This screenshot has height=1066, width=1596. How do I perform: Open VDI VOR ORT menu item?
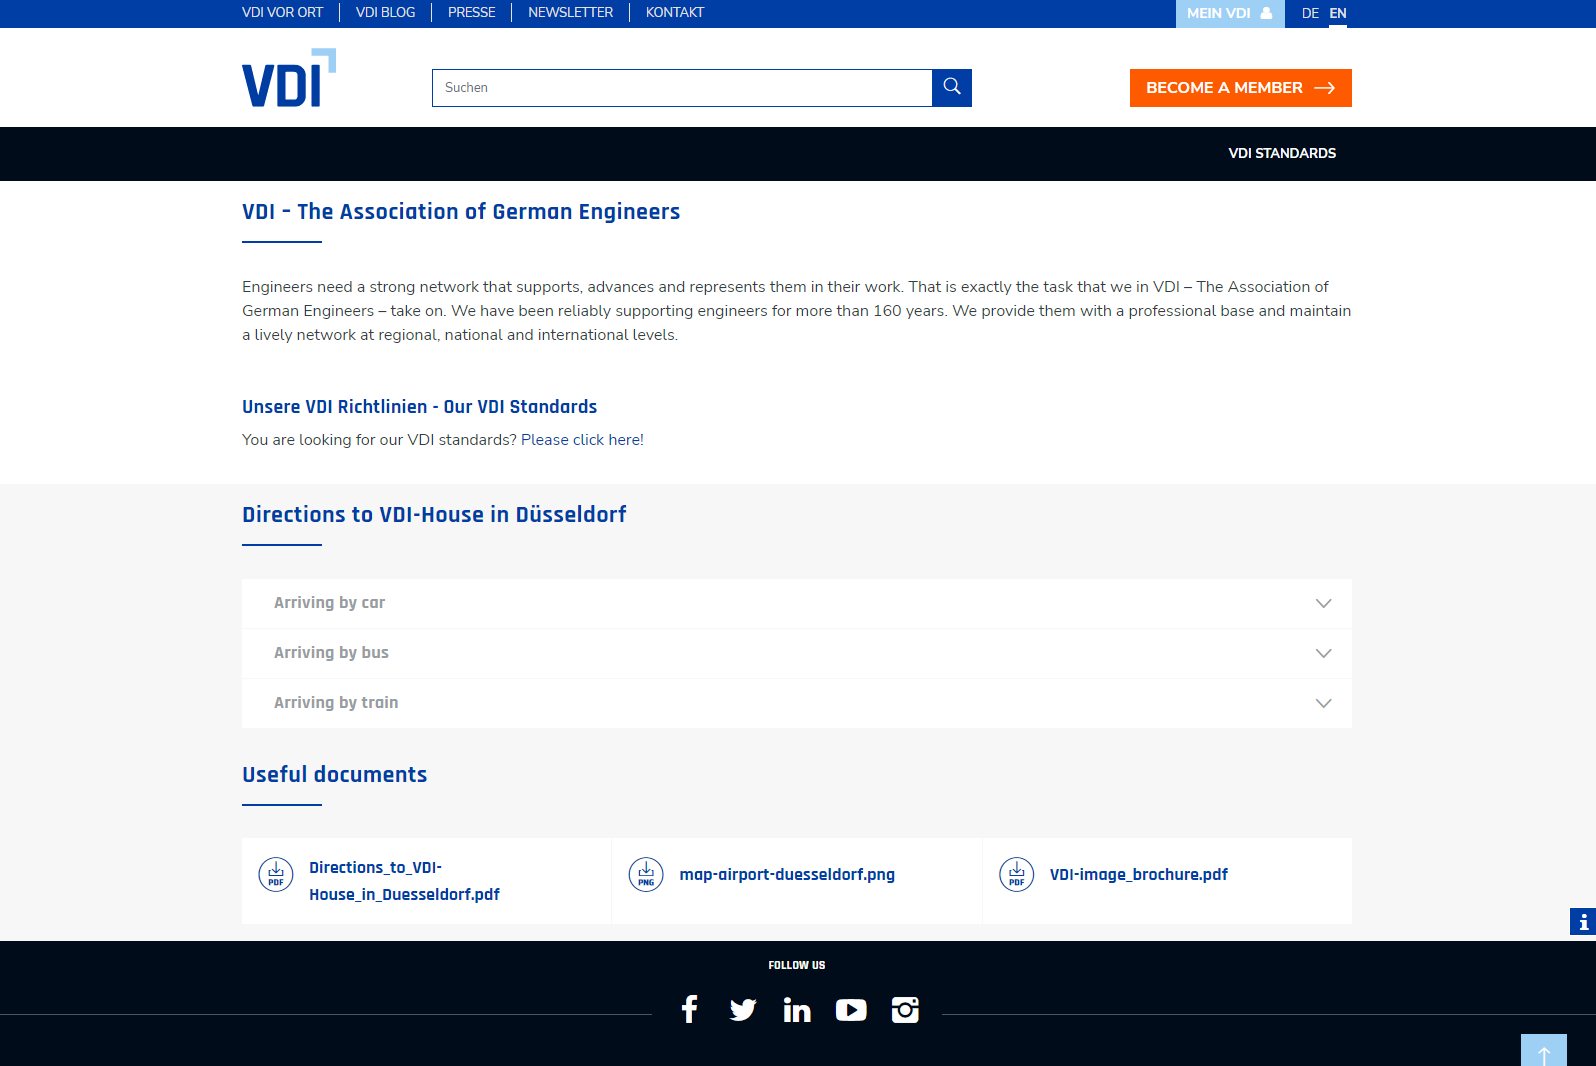282,12
